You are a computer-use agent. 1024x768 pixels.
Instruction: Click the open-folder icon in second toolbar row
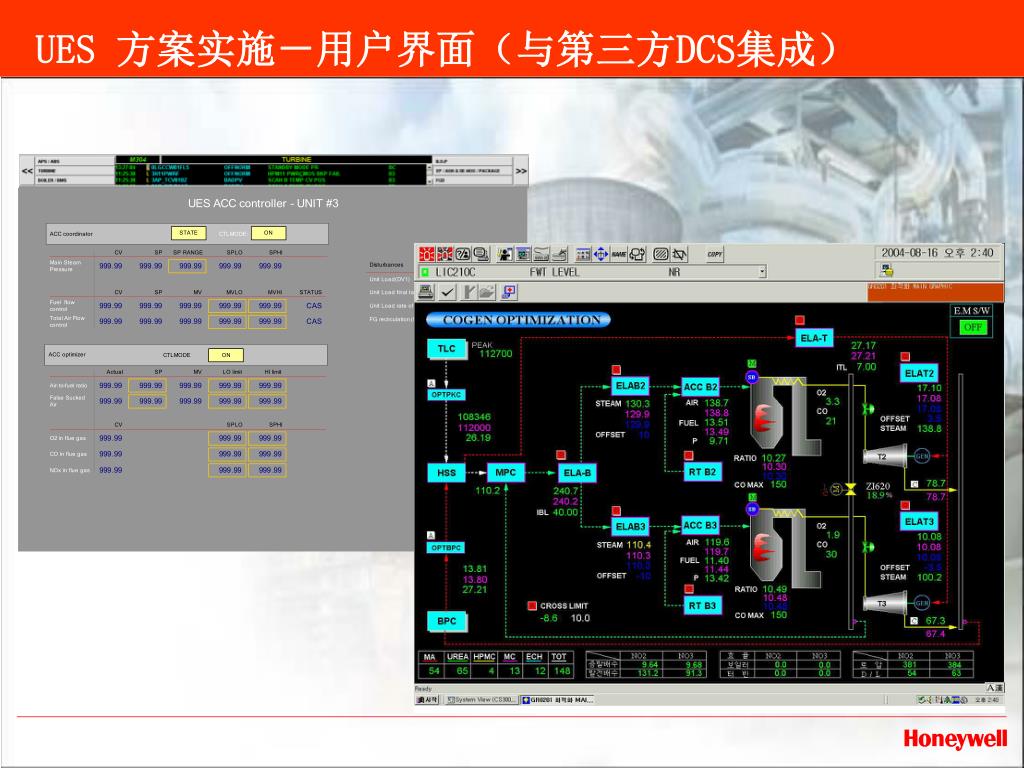[487, 291]
